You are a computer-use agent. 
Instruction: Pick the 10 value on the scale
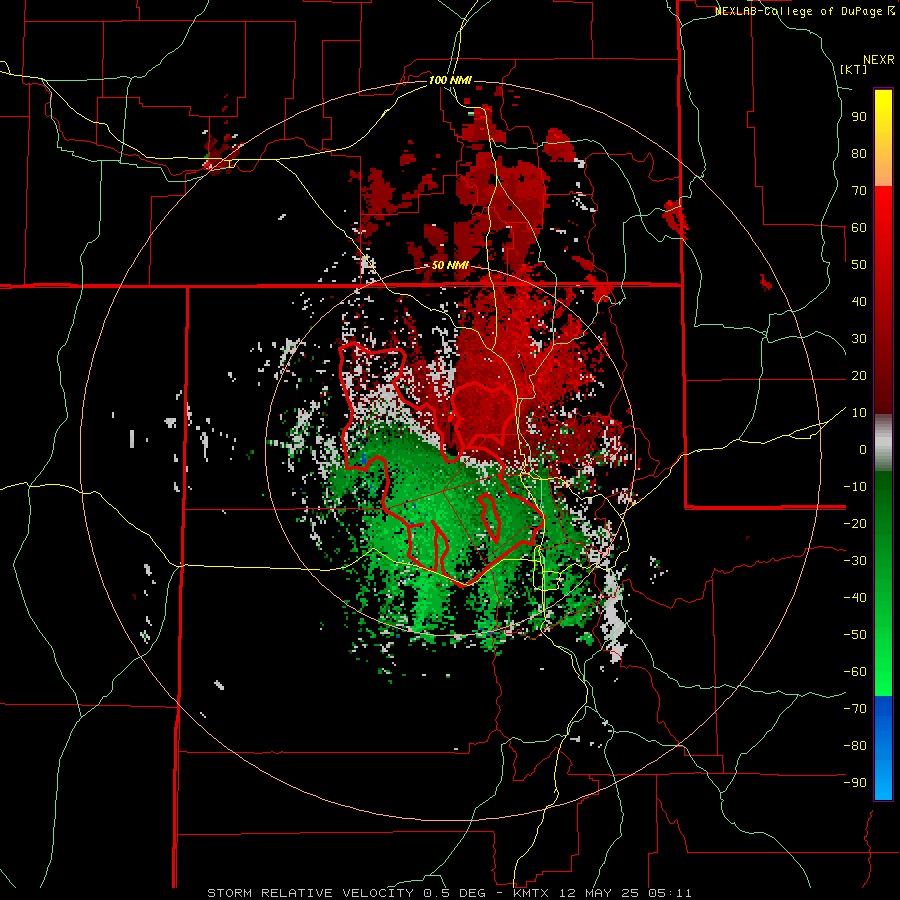[859, 413]
